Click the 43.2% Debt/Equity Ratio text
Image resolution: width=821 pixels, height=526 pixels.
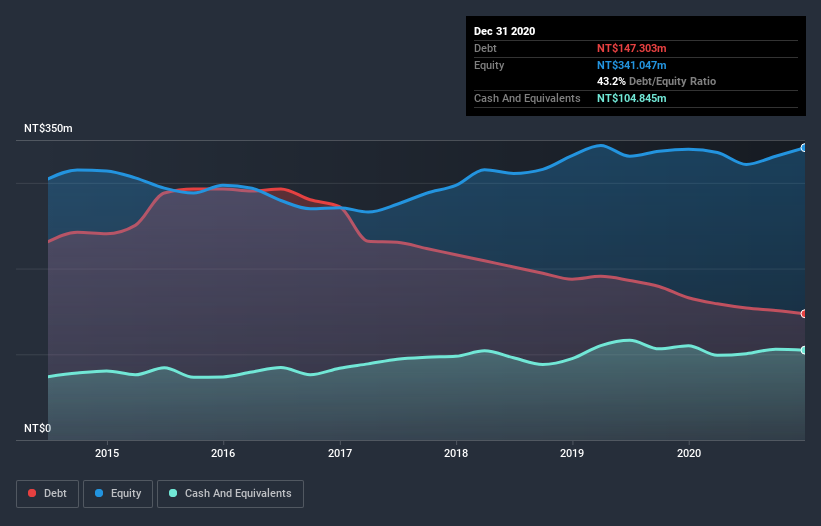click(657, 82)
